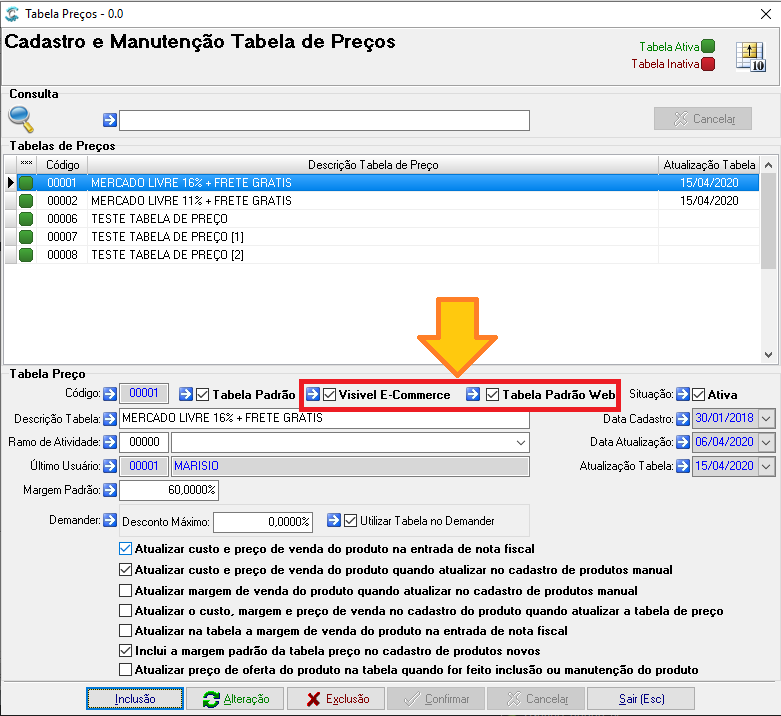Click blue arrow beside Margem Padrão
781x716 pixels.
coord(110,490)
